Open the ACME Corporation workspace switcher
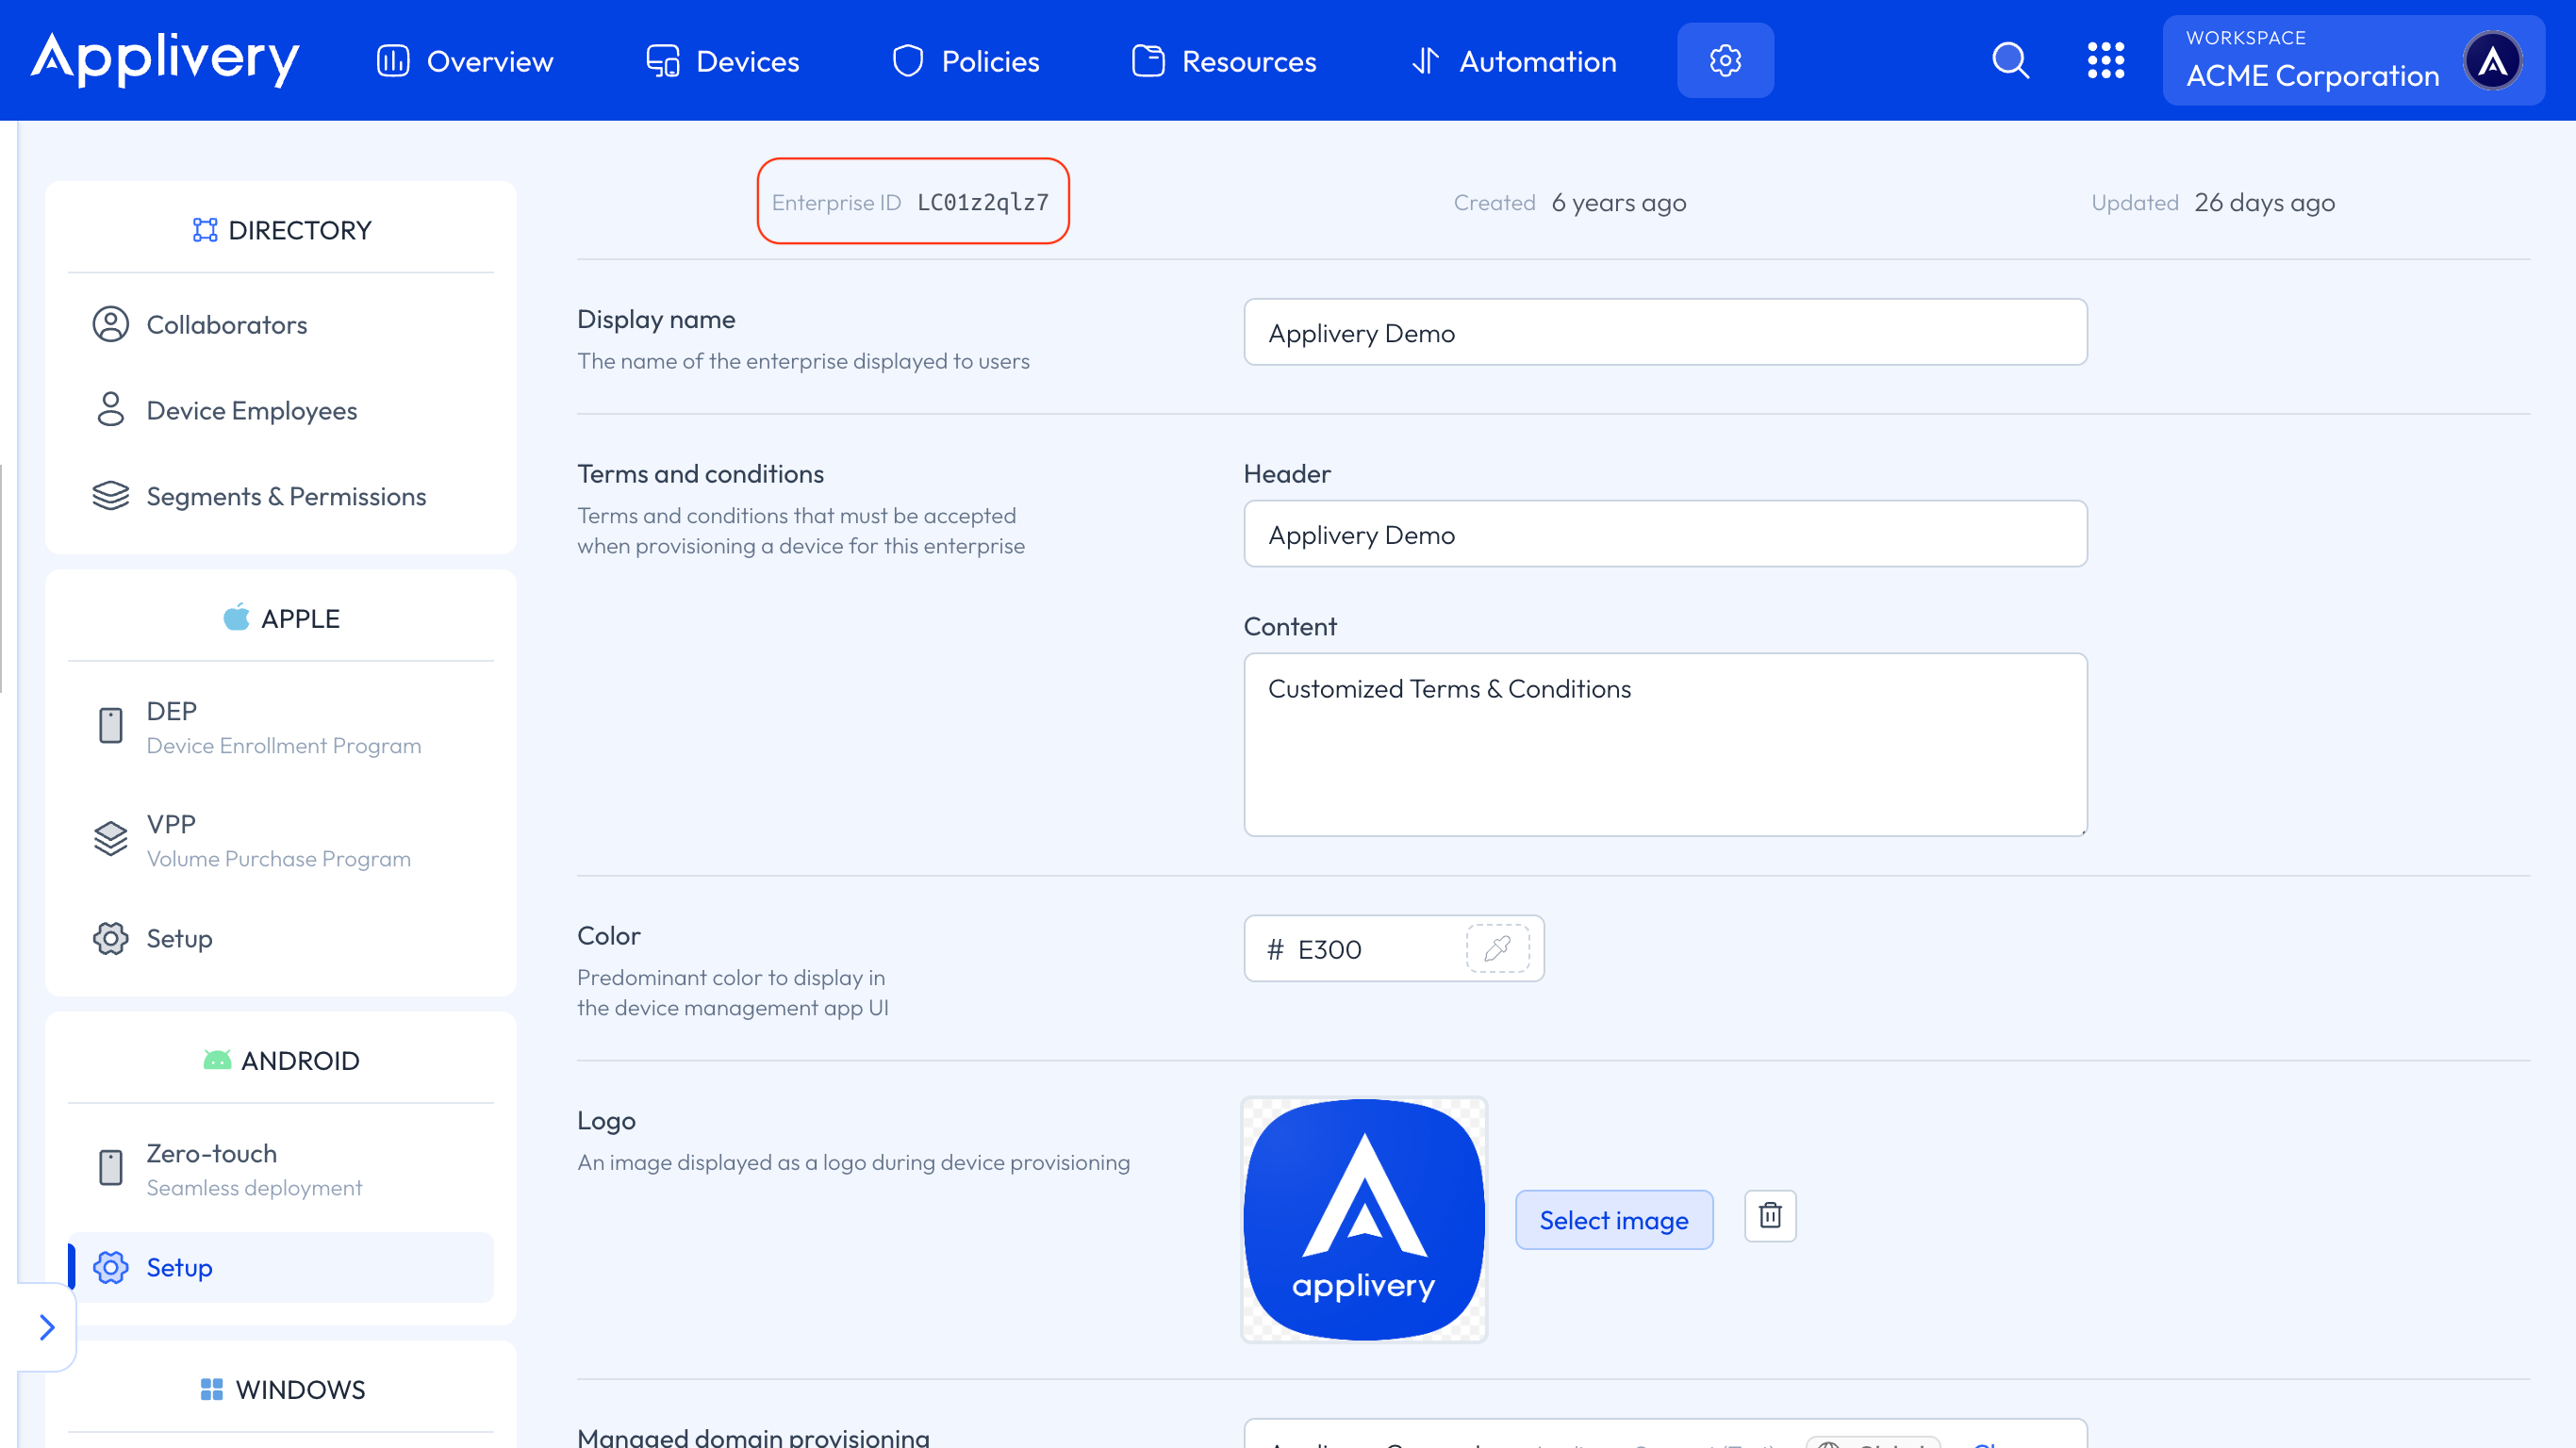The width and height of the screenshot is (2576, 1448). pyautogui.click(x=2312, y=61)
